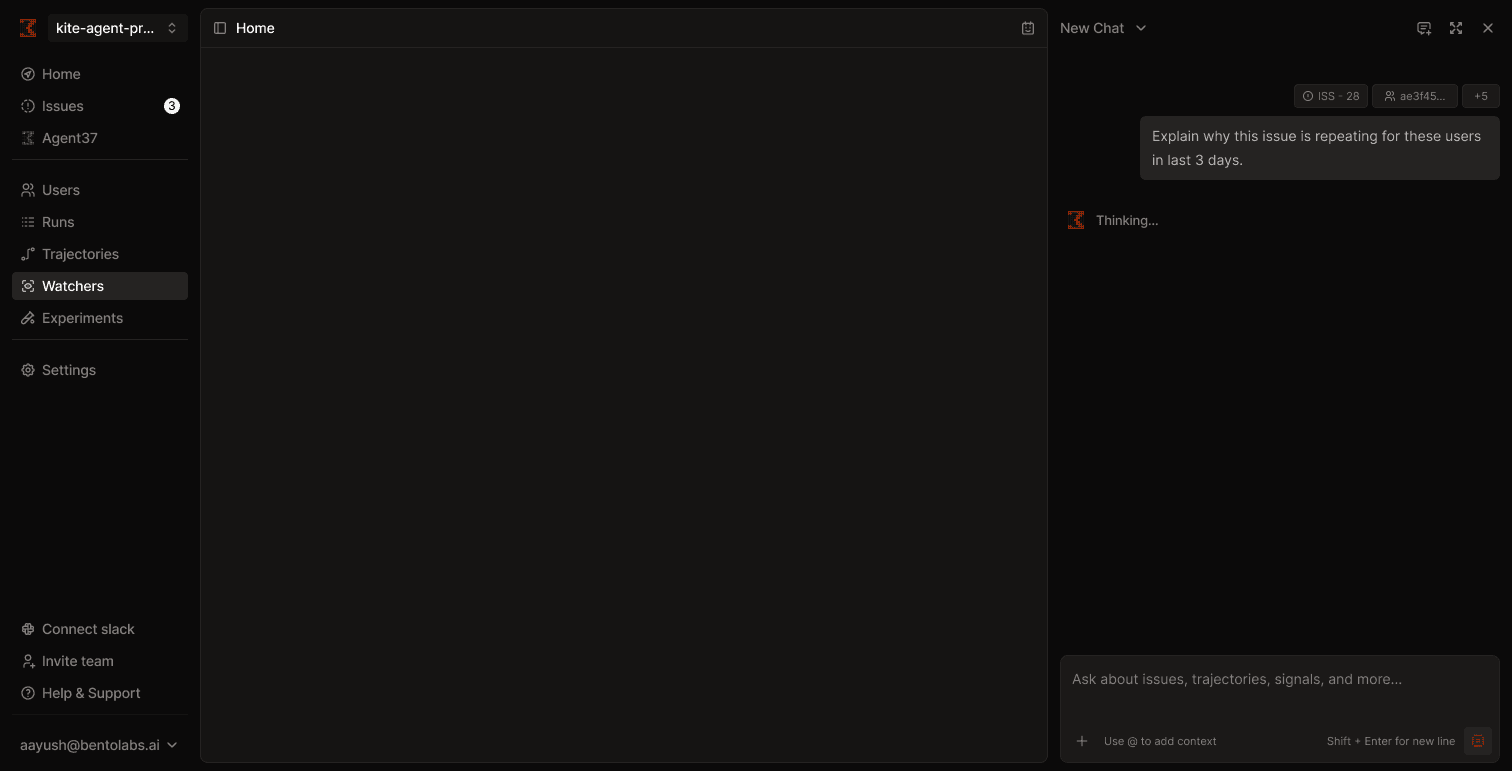Show the +5 more context items
1512x771 pixels.
pos(1481,96)
